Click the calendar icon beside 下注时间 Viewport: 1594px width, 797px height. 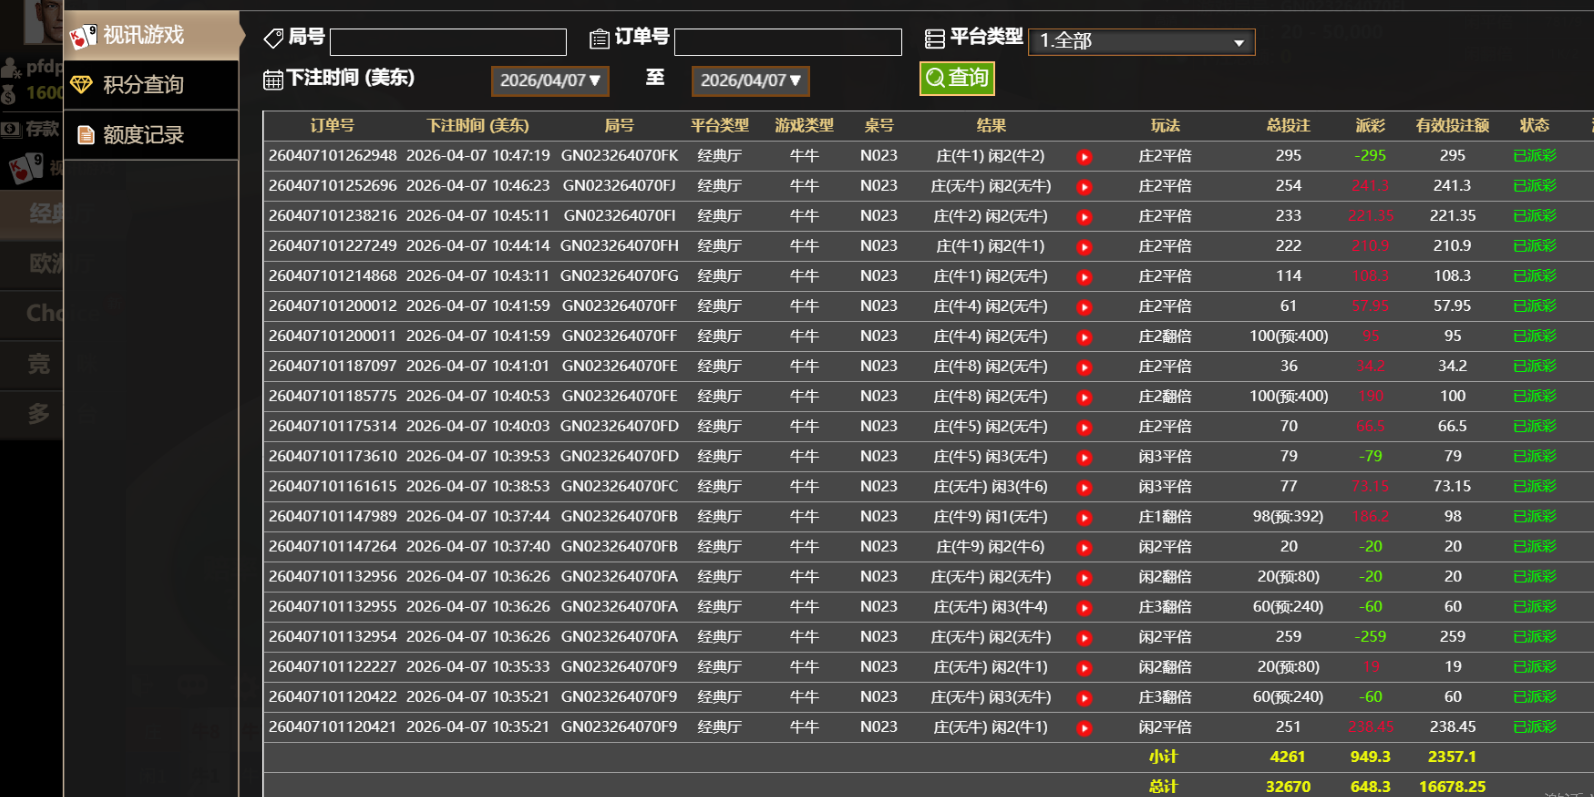pyautogui.click(x=273, y=80)
